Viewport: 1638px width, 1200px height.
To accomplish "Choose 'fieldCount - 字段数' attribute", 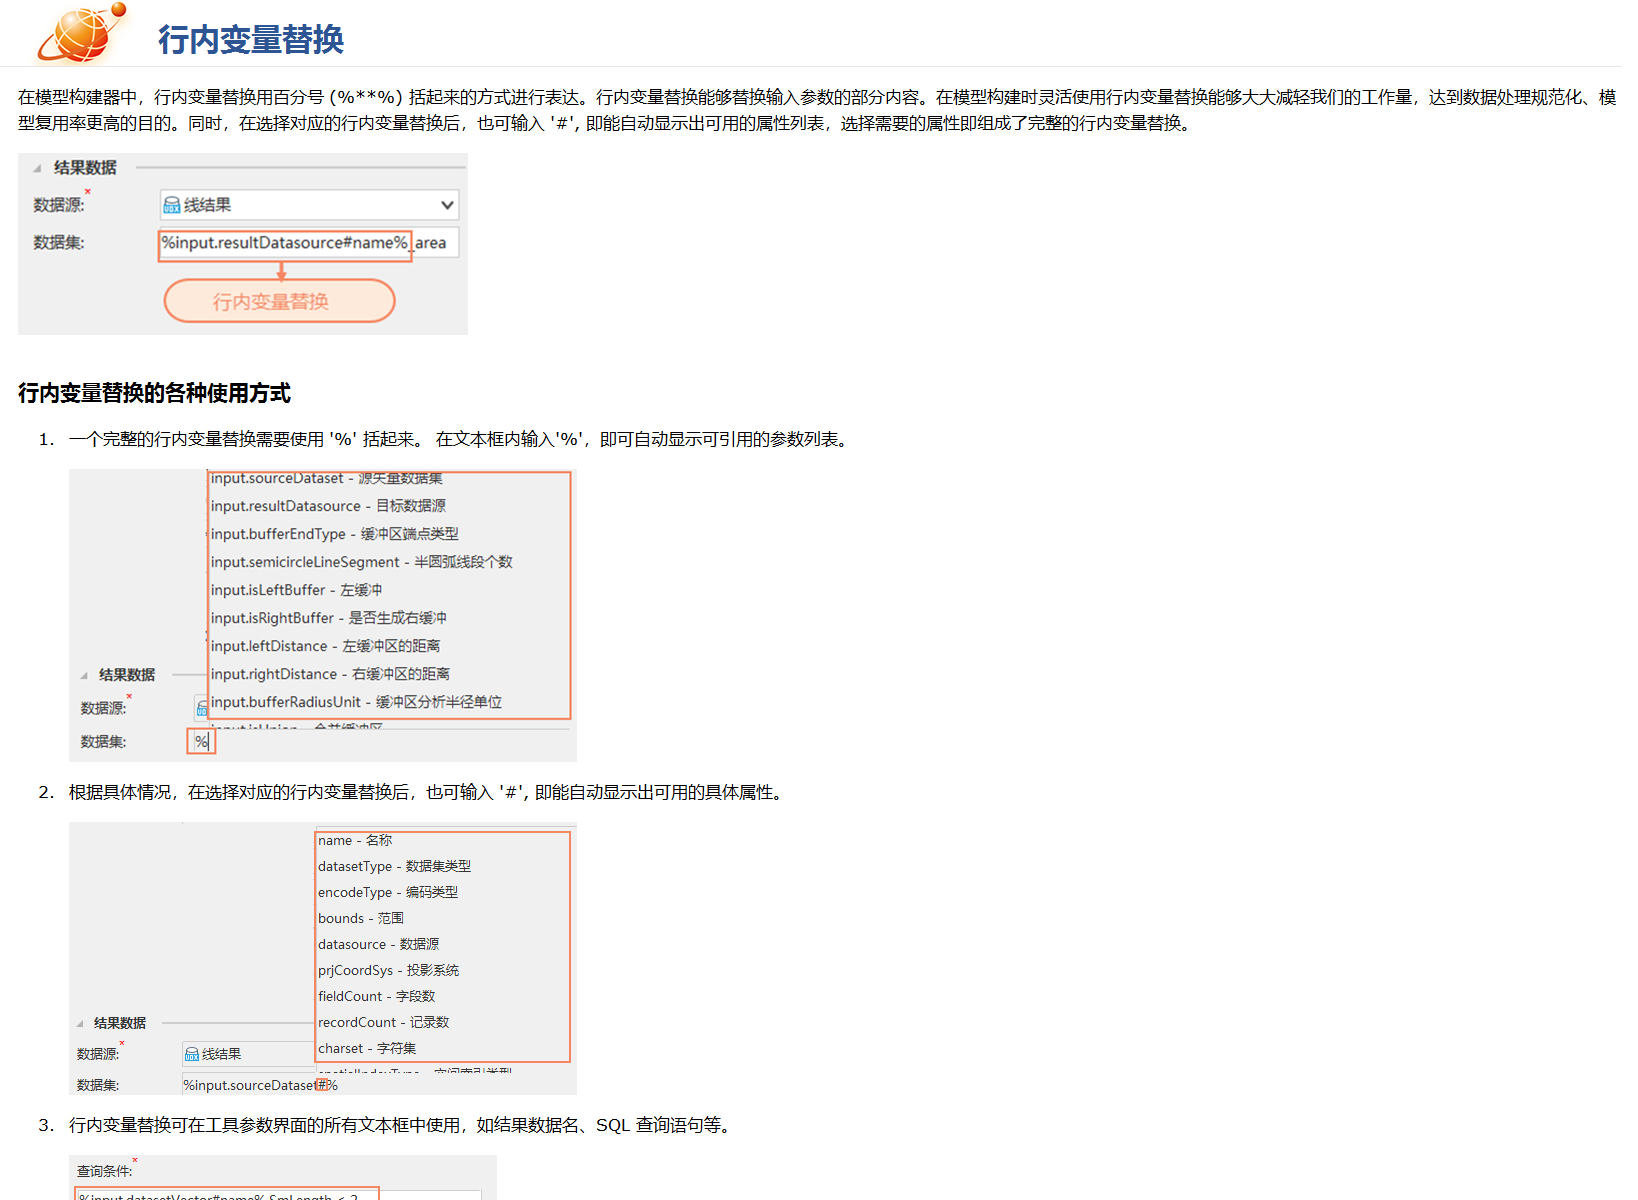I will [x=377, y=996].
